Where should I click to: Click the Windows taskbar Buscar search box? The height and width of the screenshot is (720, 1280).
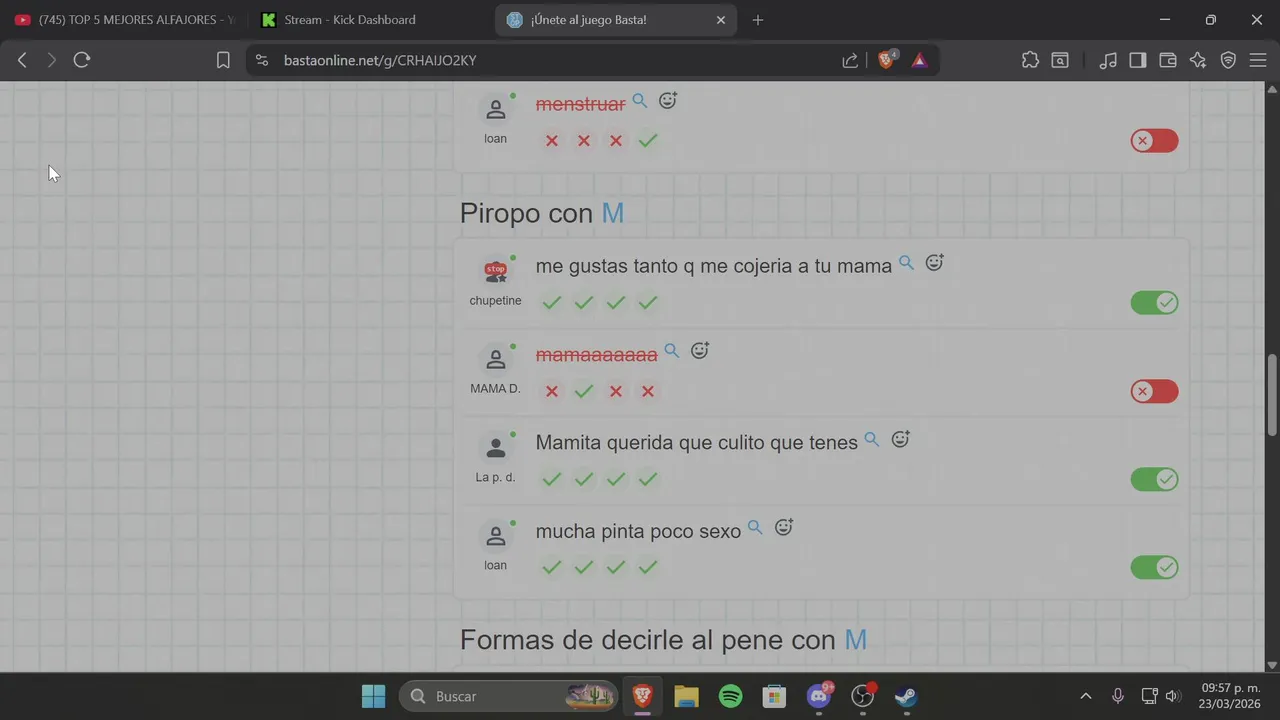(509, 696)
